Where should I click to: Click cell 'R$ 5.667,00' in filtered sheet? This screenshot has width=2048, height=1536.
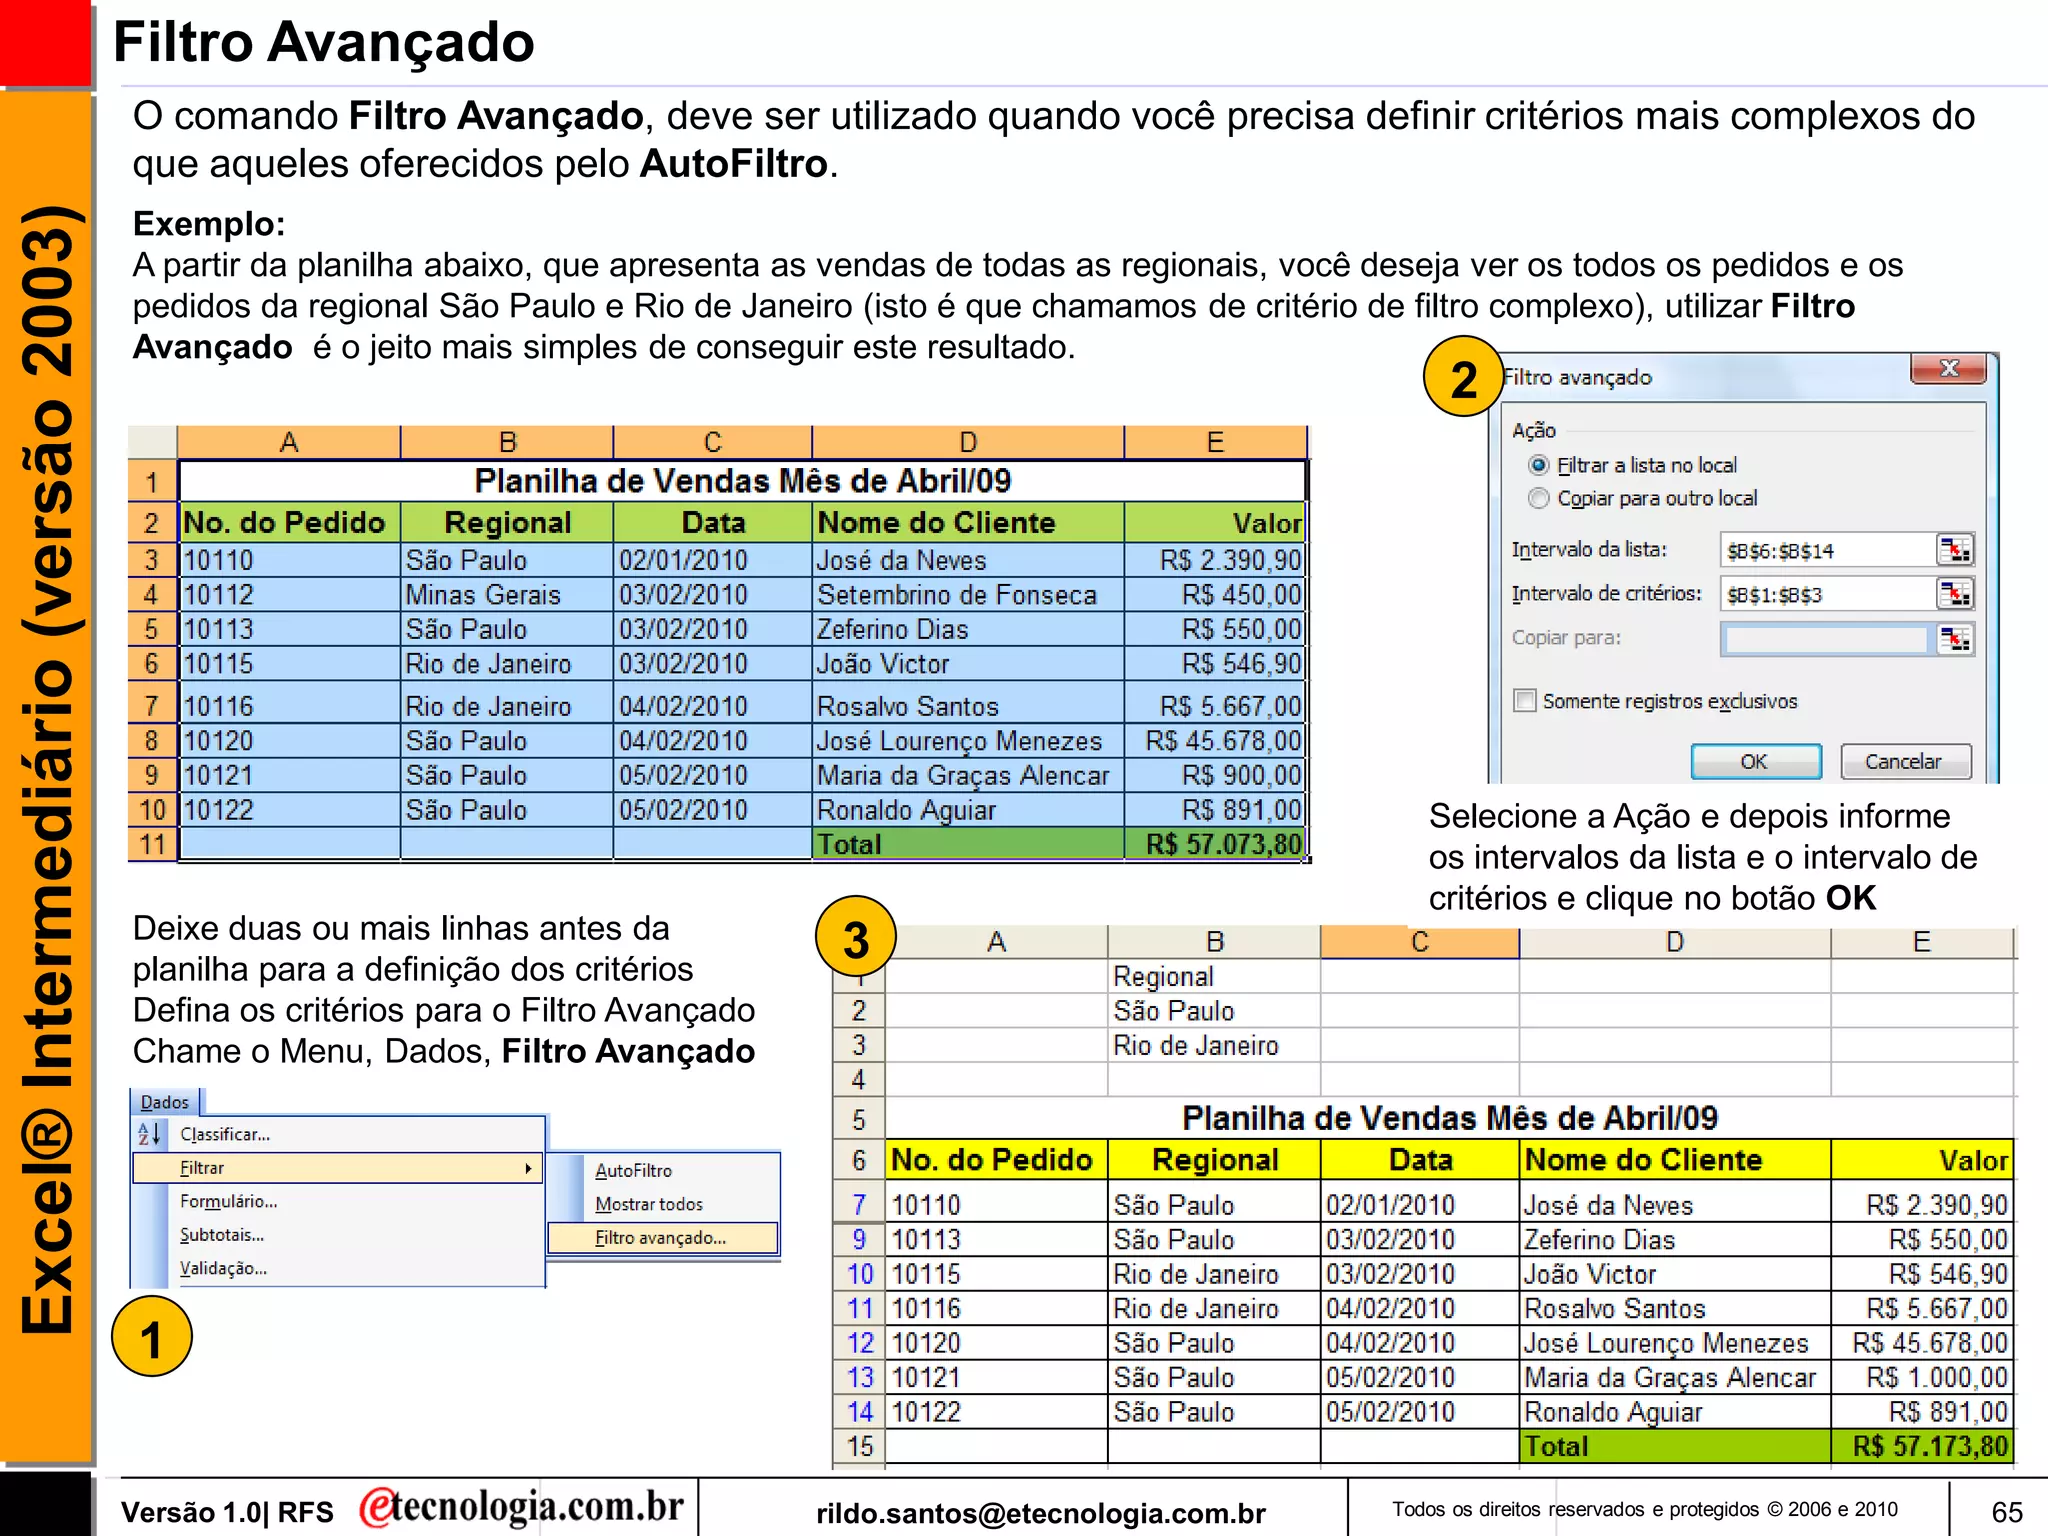1921,1308
